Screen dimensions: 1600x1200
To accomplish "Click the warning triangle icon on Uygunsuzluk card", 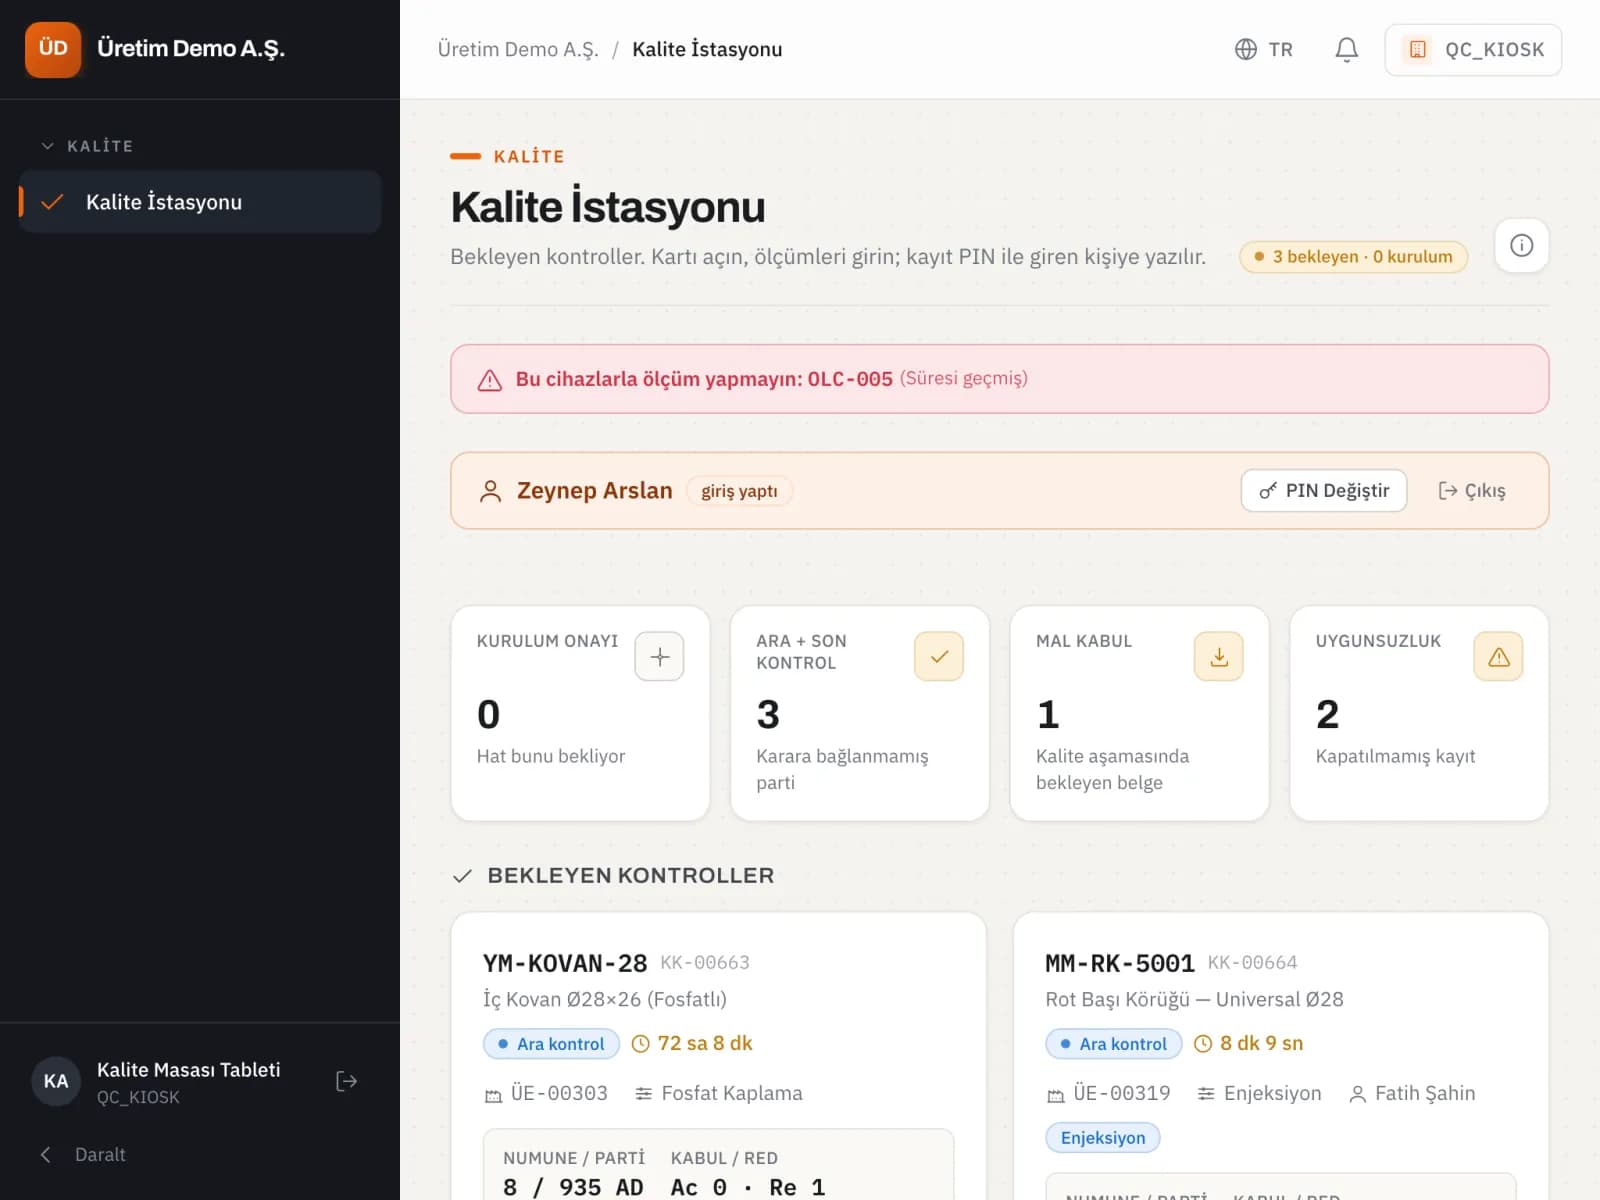I will pos(1498,657).
